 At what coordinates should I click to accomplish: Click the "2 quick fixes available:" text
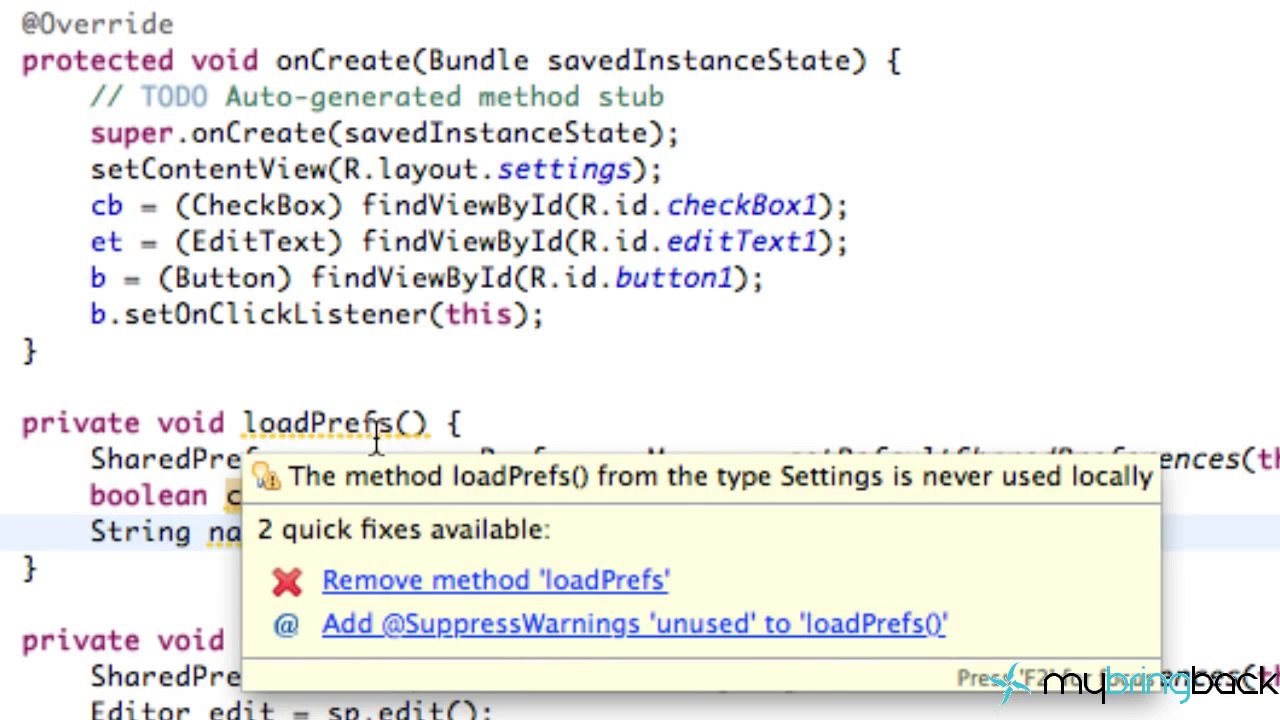tap(403, 529)
